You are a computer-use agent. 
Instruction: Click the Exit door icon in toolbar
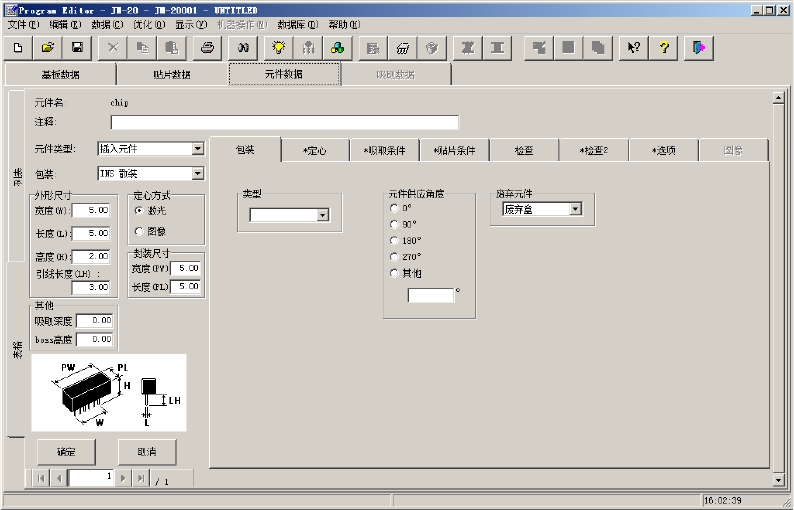pyautogui.click(x=699, y=47)
